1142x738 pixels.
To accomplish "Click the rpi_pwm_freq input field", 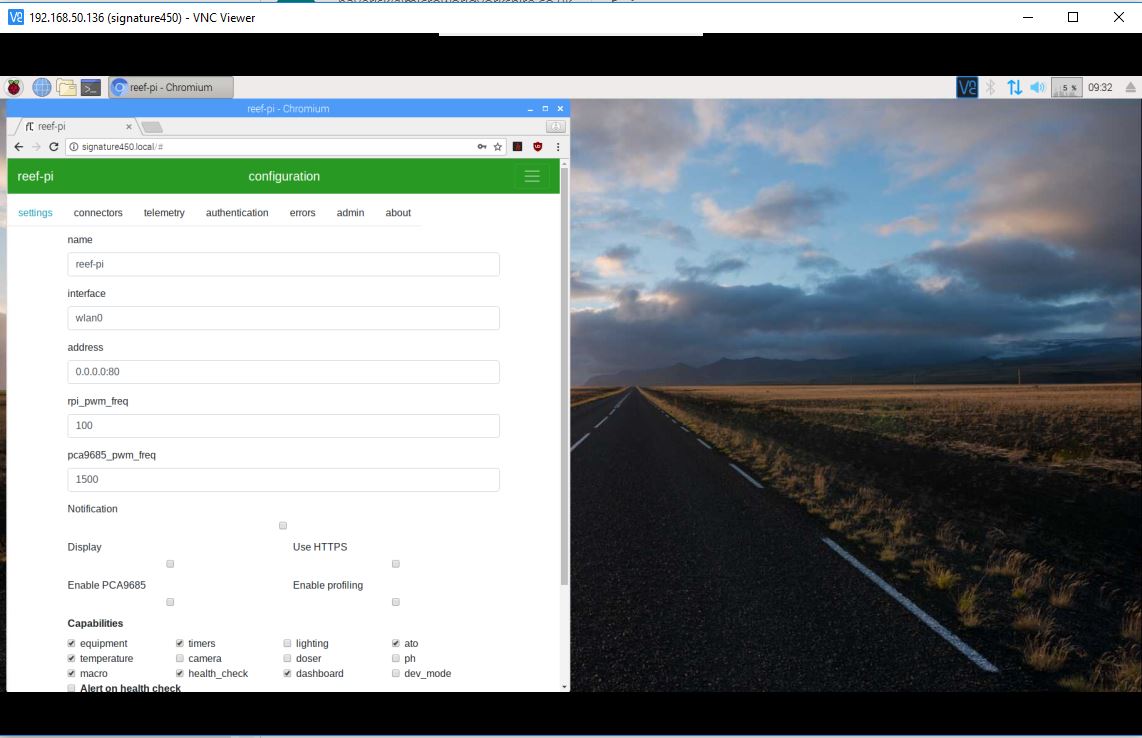I will click(283, 425).
